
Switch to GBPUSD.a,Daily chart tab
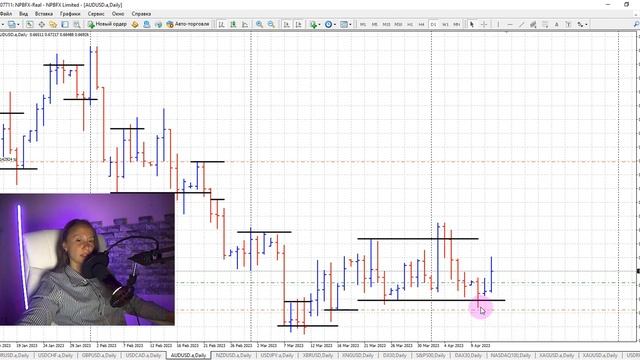tap(99, 356)
